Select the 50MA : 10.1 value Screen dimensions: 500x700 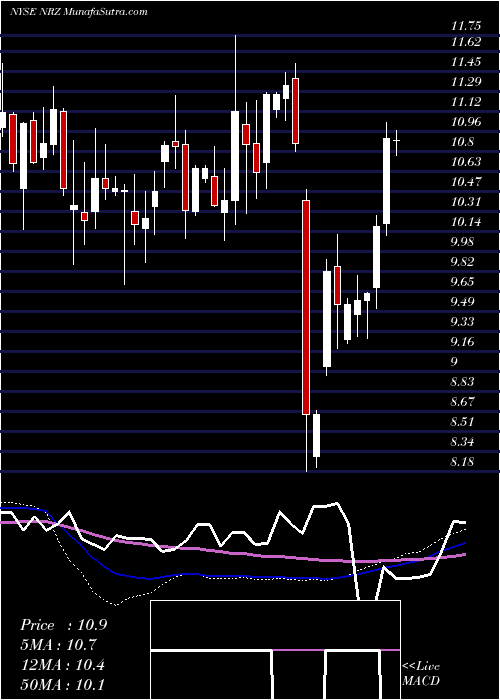point(62,685)
